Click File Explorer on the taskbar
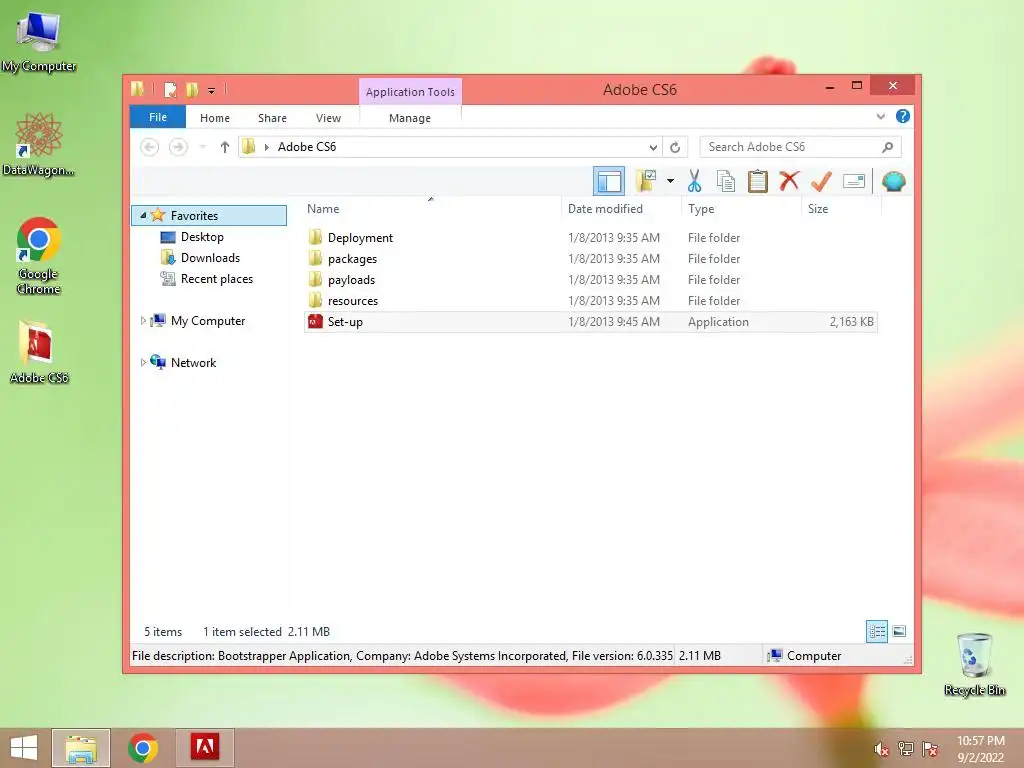 tap(81, 748)
